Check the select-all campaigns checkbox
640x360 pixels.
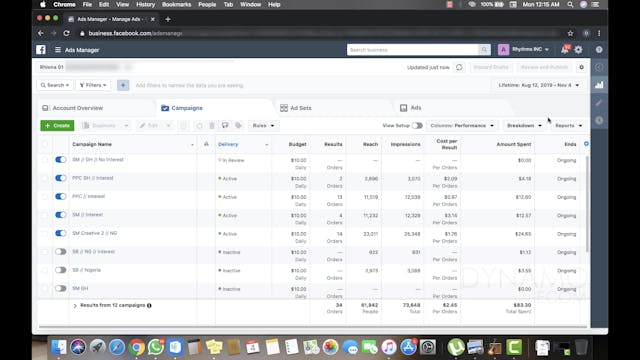(44, 144)
